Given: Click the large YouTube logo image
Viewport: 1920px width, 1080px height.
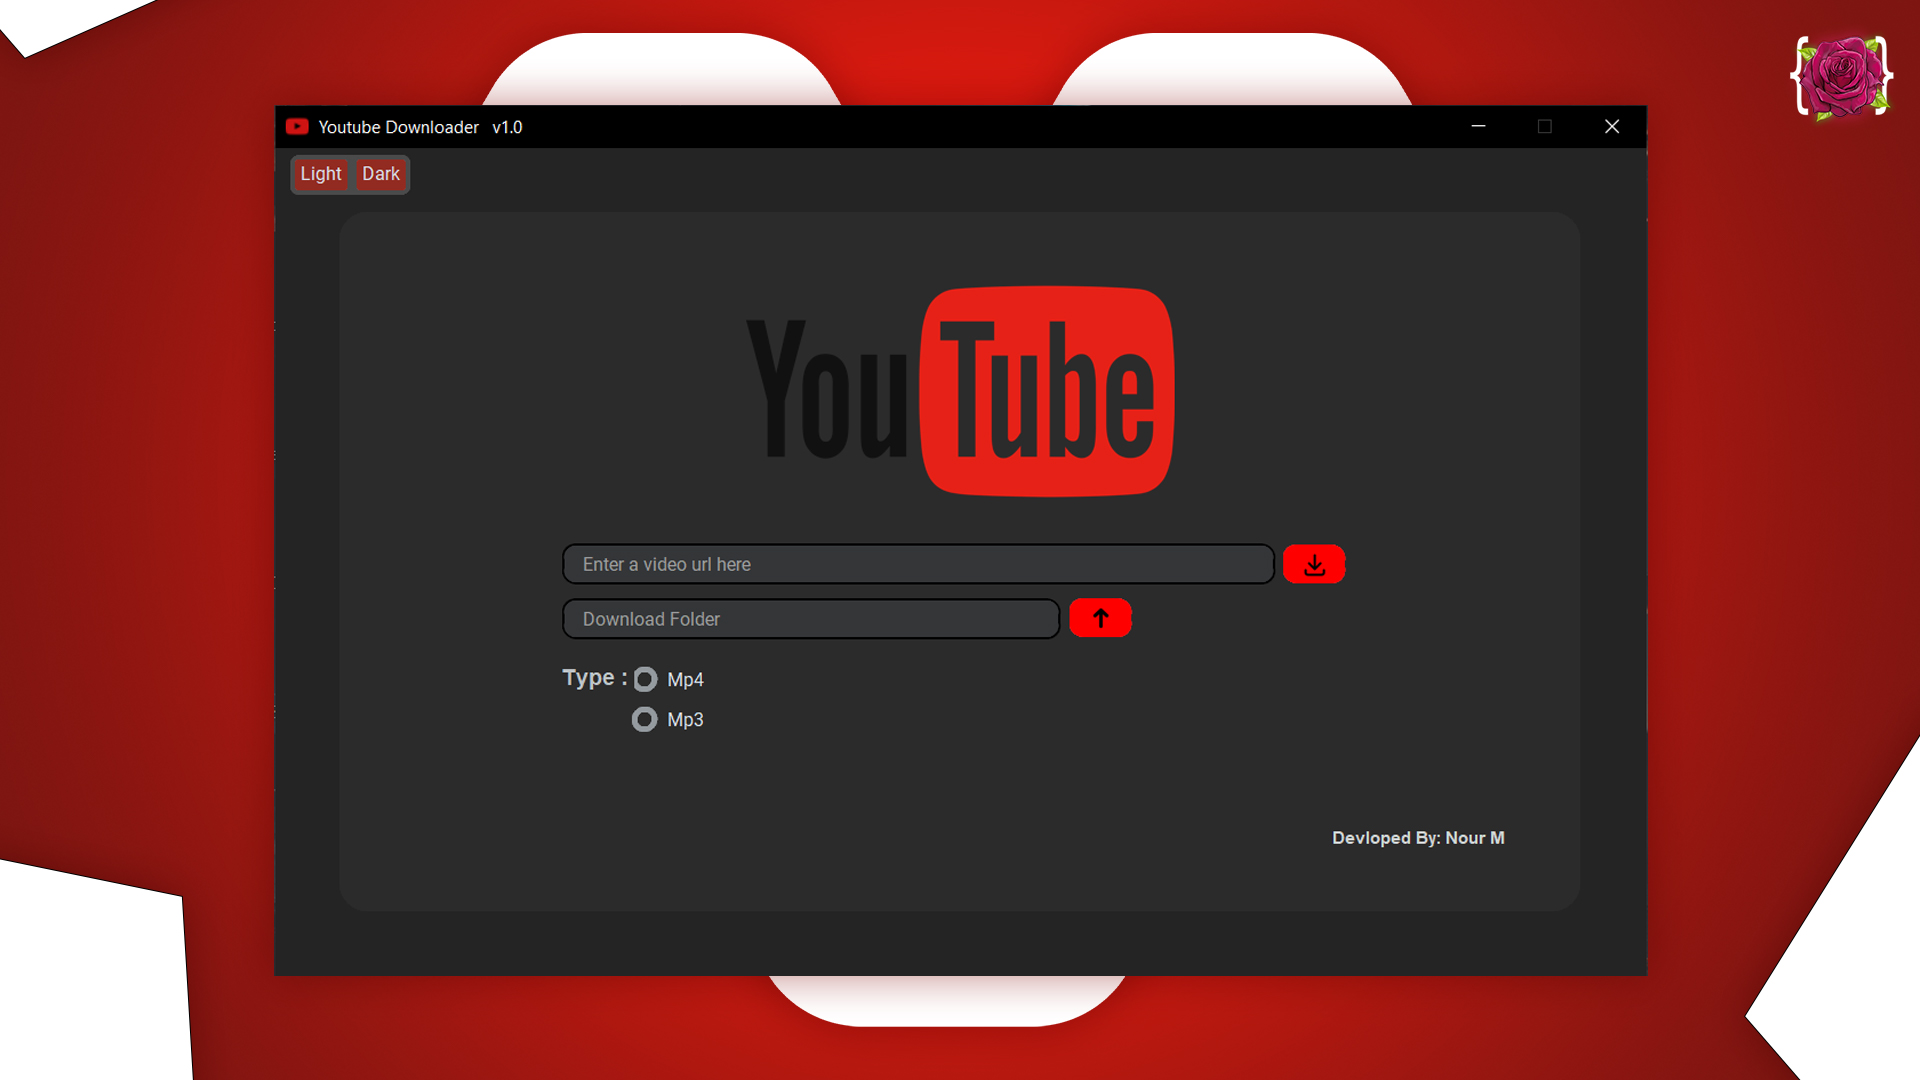Looking at the screenshot, I should pyautogui.click(x=961, y=391).
